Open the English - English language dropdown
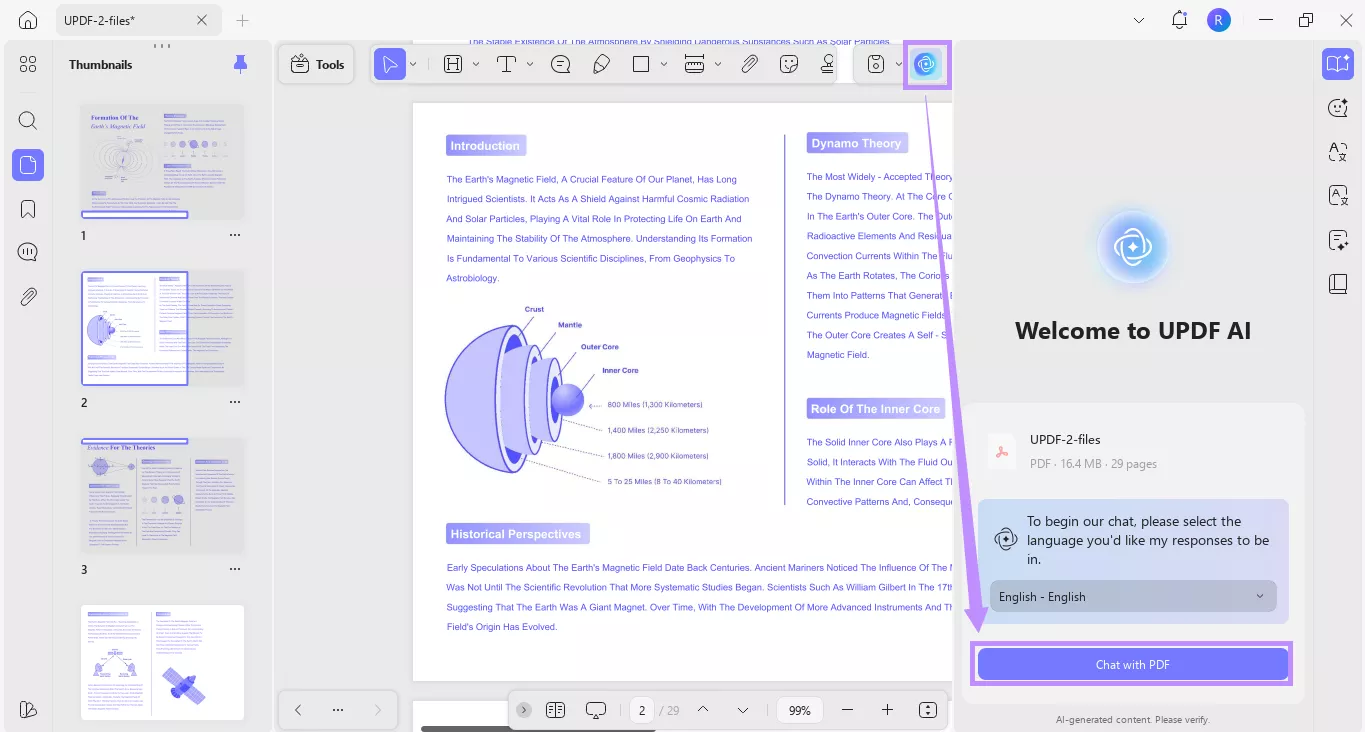 click(x=1133, y=596)
